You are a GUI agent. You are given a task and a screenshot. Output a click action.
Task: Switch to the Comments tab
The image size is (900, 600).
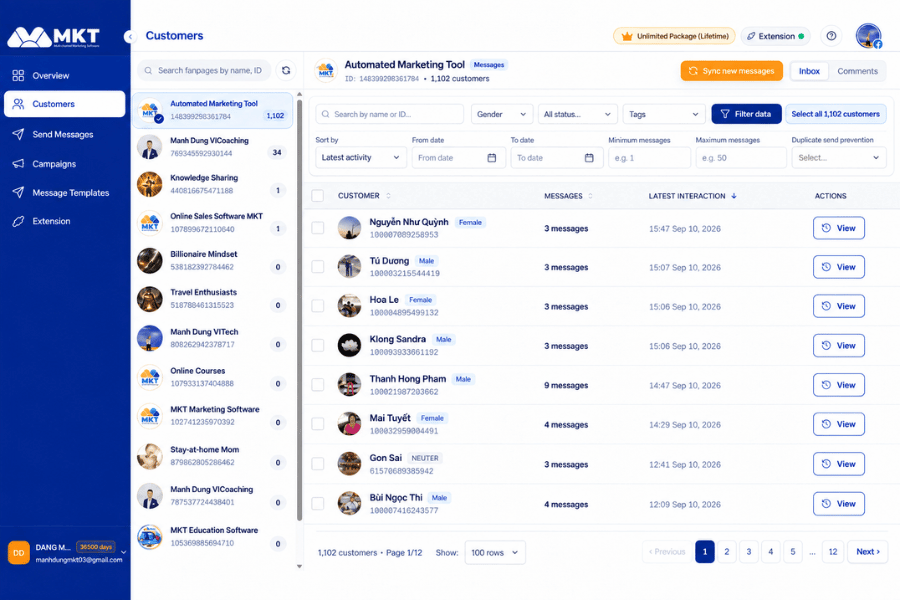point(857,71)
